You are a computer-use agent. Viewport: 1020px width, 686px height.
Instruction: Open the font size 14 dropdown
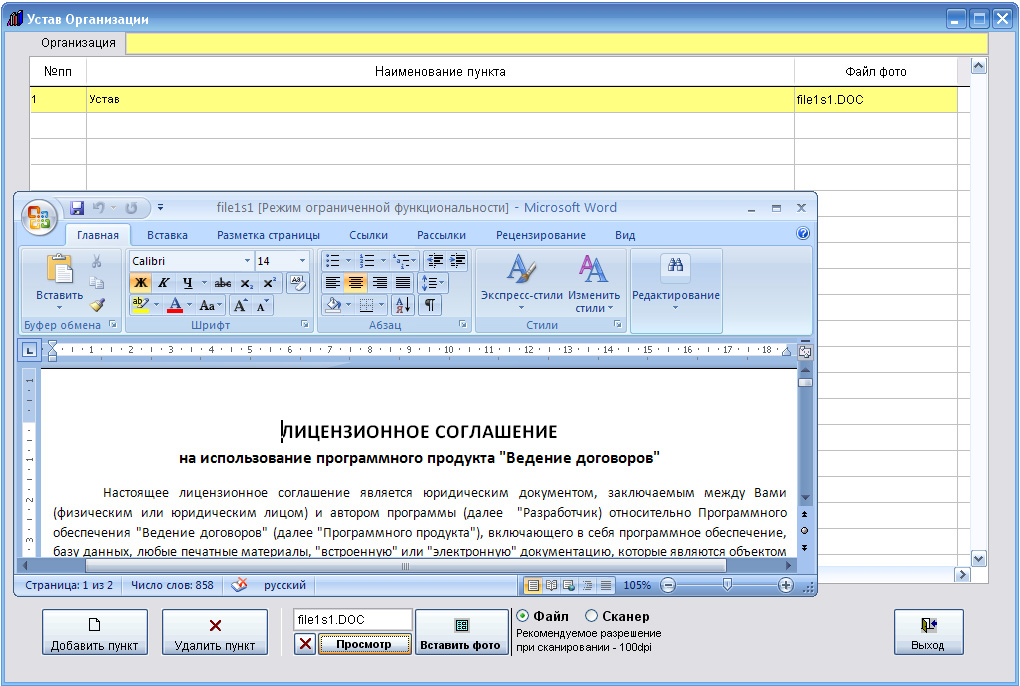(302, 261)
